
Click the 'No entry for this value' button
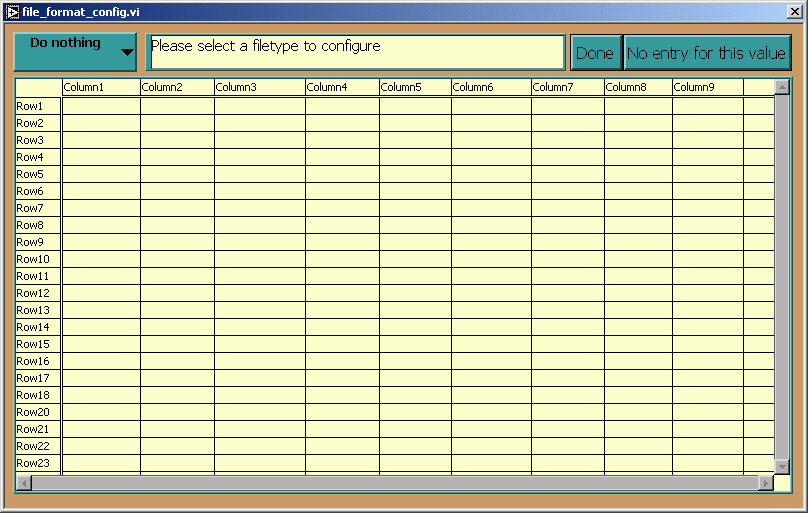coord(707,53)
